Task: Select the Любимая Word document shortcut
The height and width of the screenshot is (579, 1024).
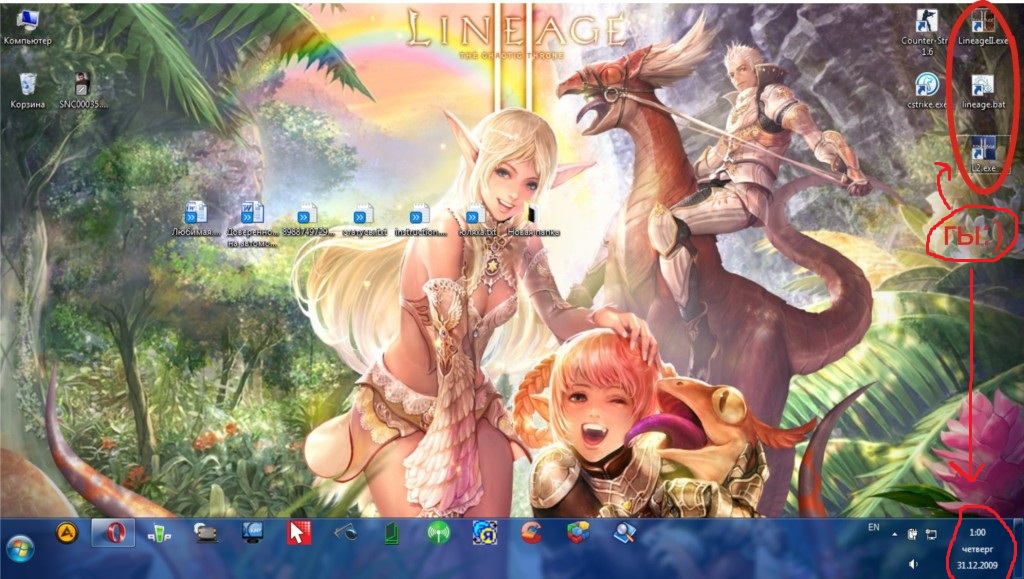Action: point(195,219)
